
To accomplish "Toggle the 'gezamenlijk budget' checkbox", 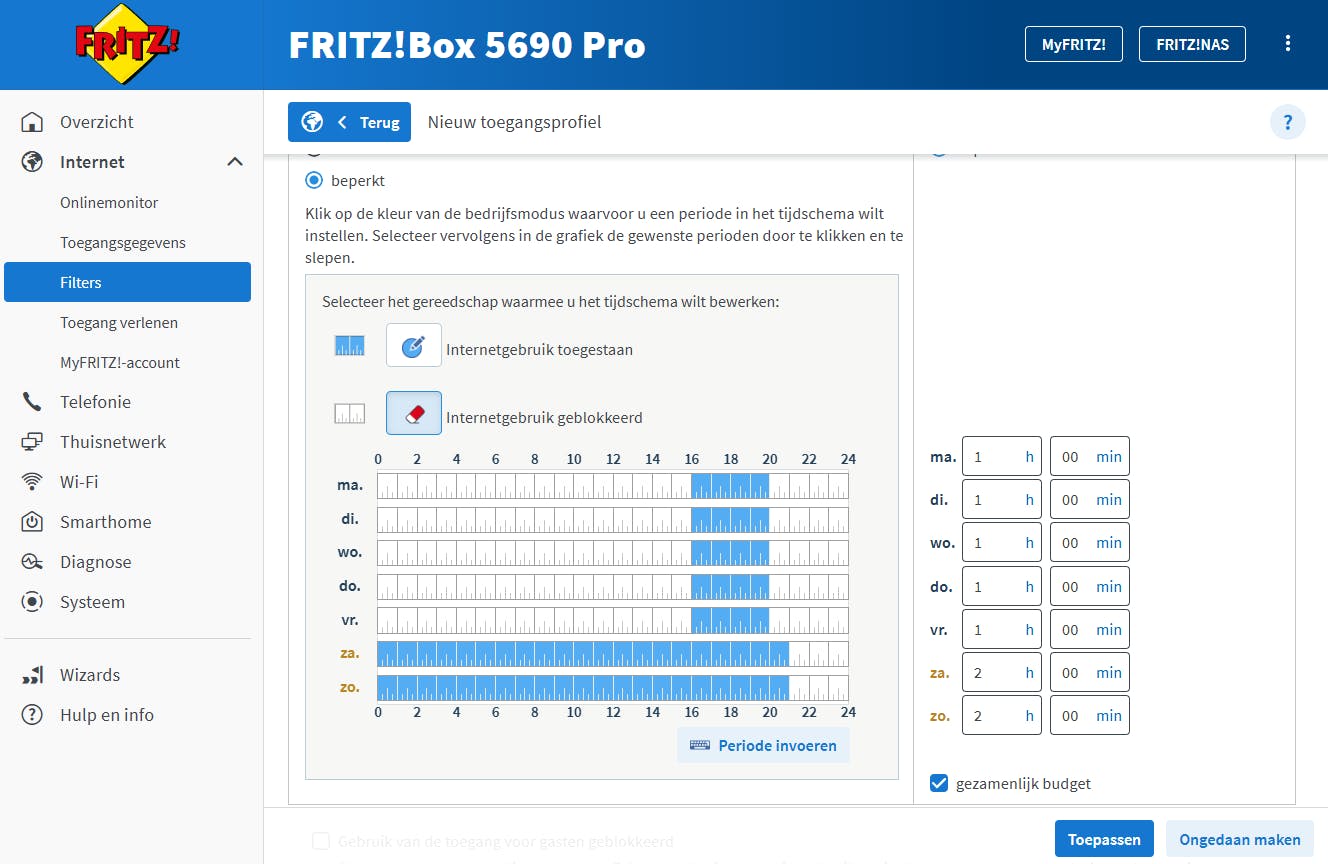I will 939,783.
